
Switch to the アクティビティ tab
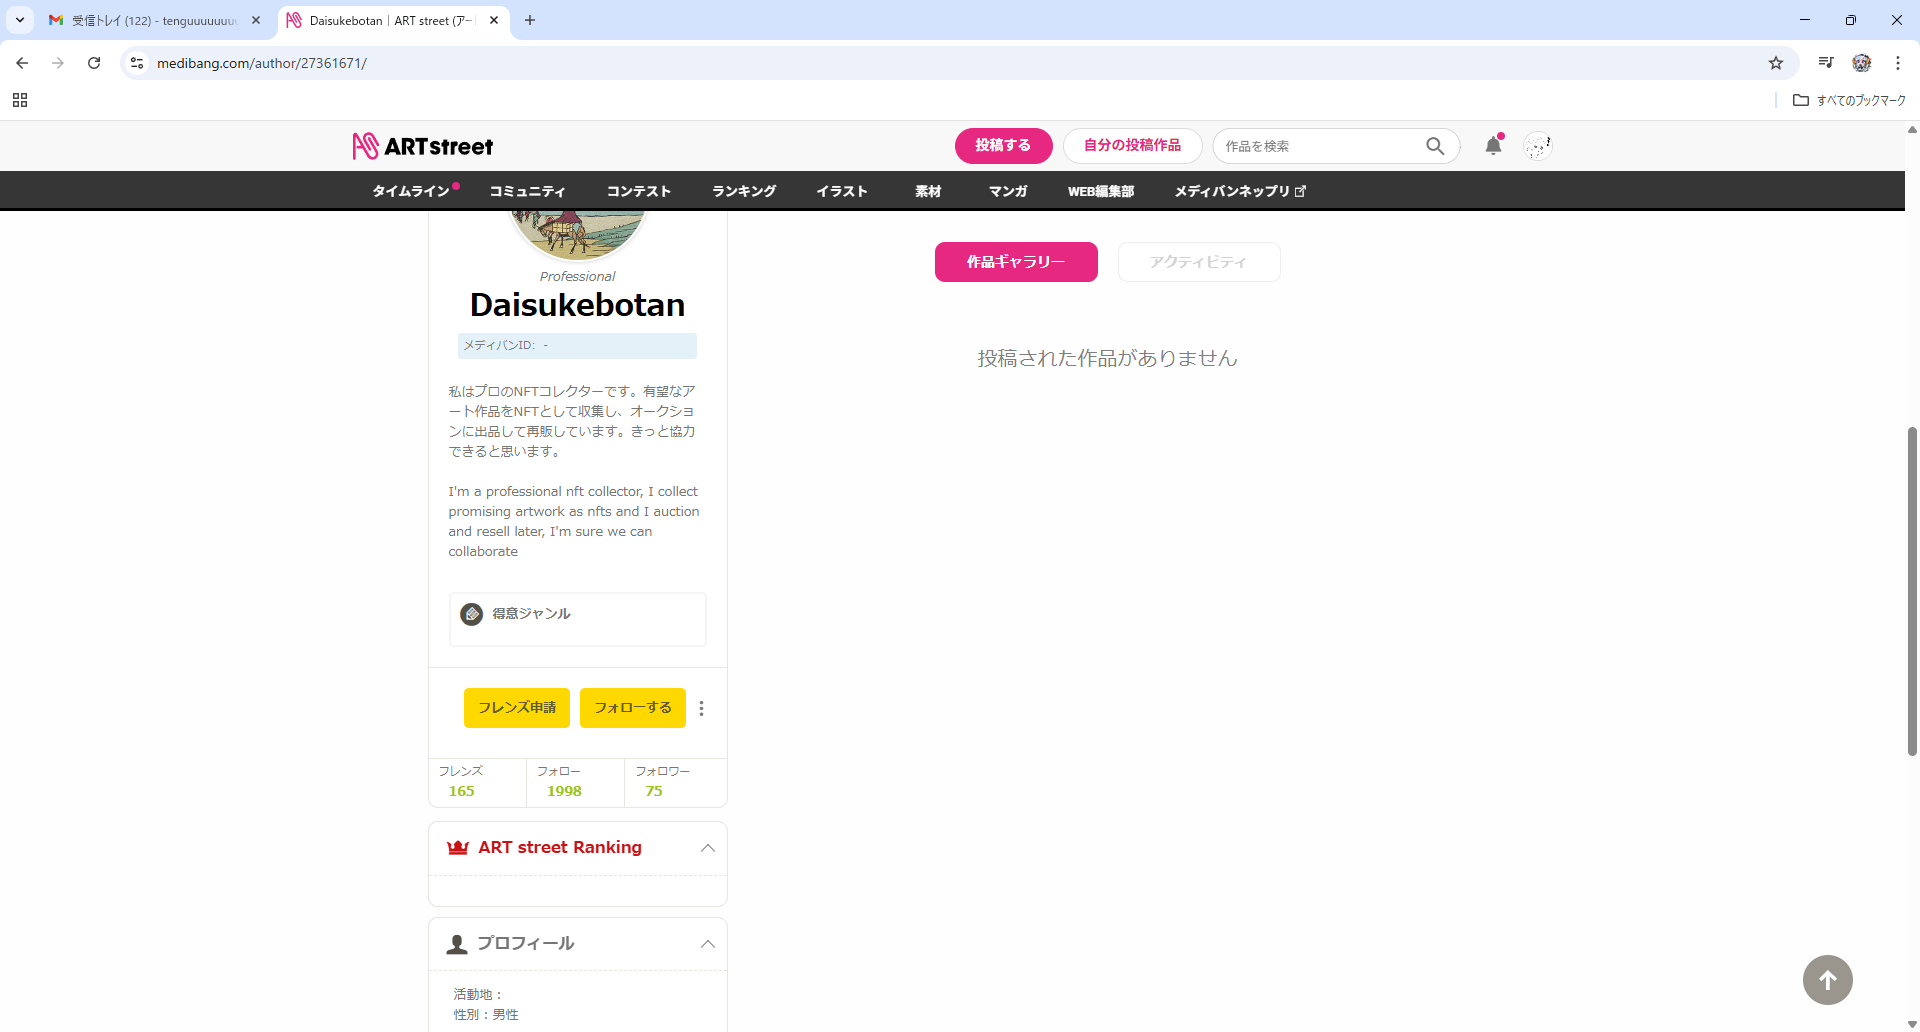tap(1198, 262)
